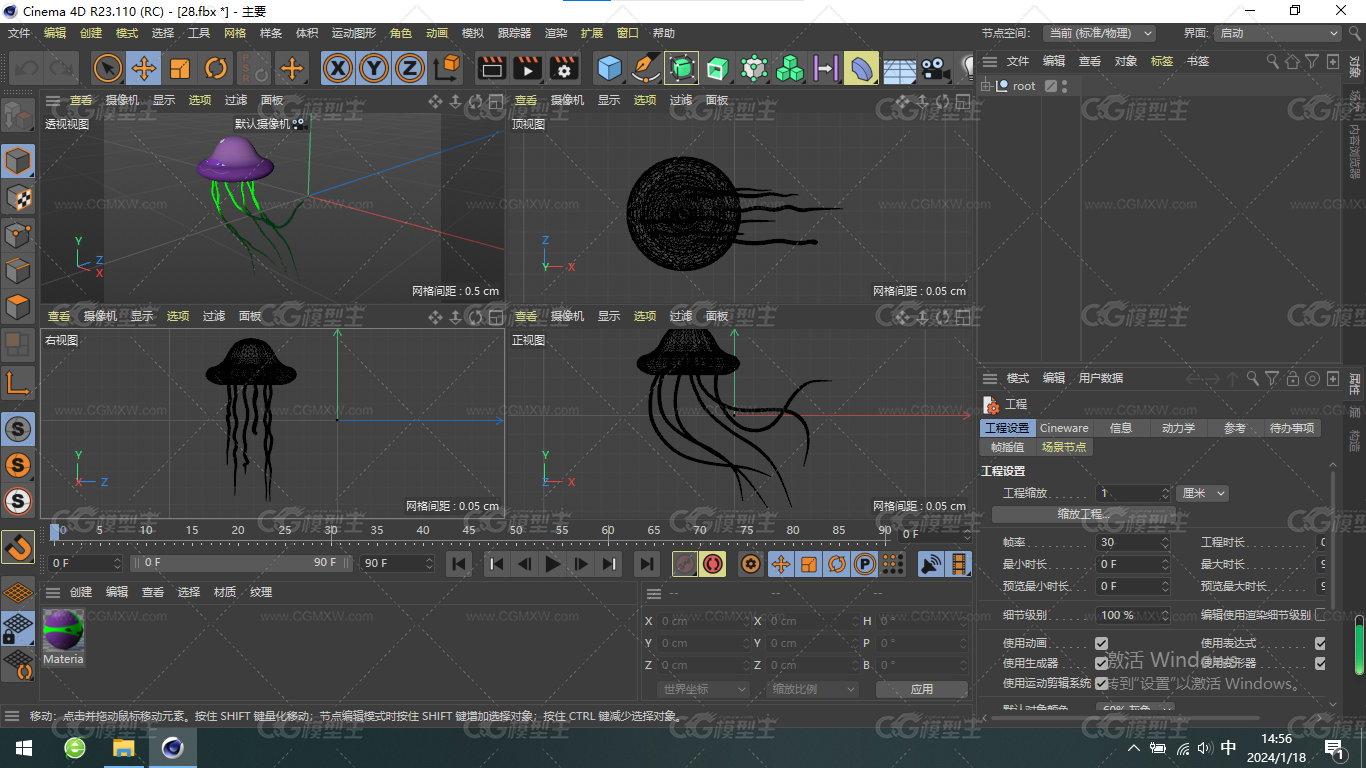This screenshot has height=768, width=1366.
Task: Select the Materia material thumbnail
Action: [x=63, y=637]
